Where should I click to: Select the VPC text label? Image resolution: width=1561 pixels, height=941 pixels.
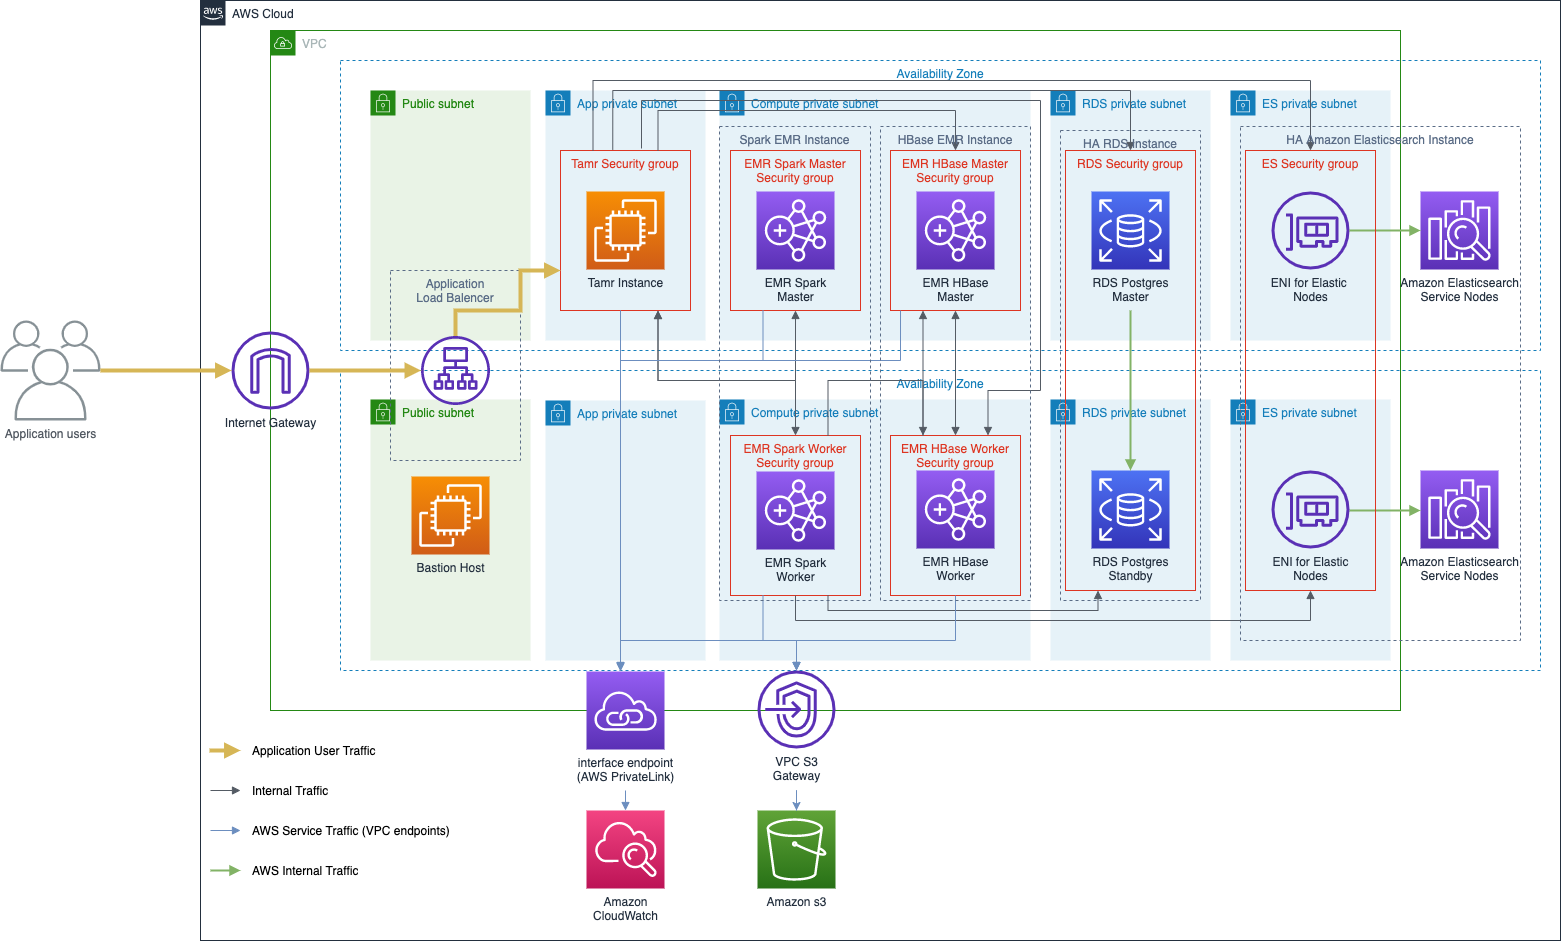pos(314,44)
